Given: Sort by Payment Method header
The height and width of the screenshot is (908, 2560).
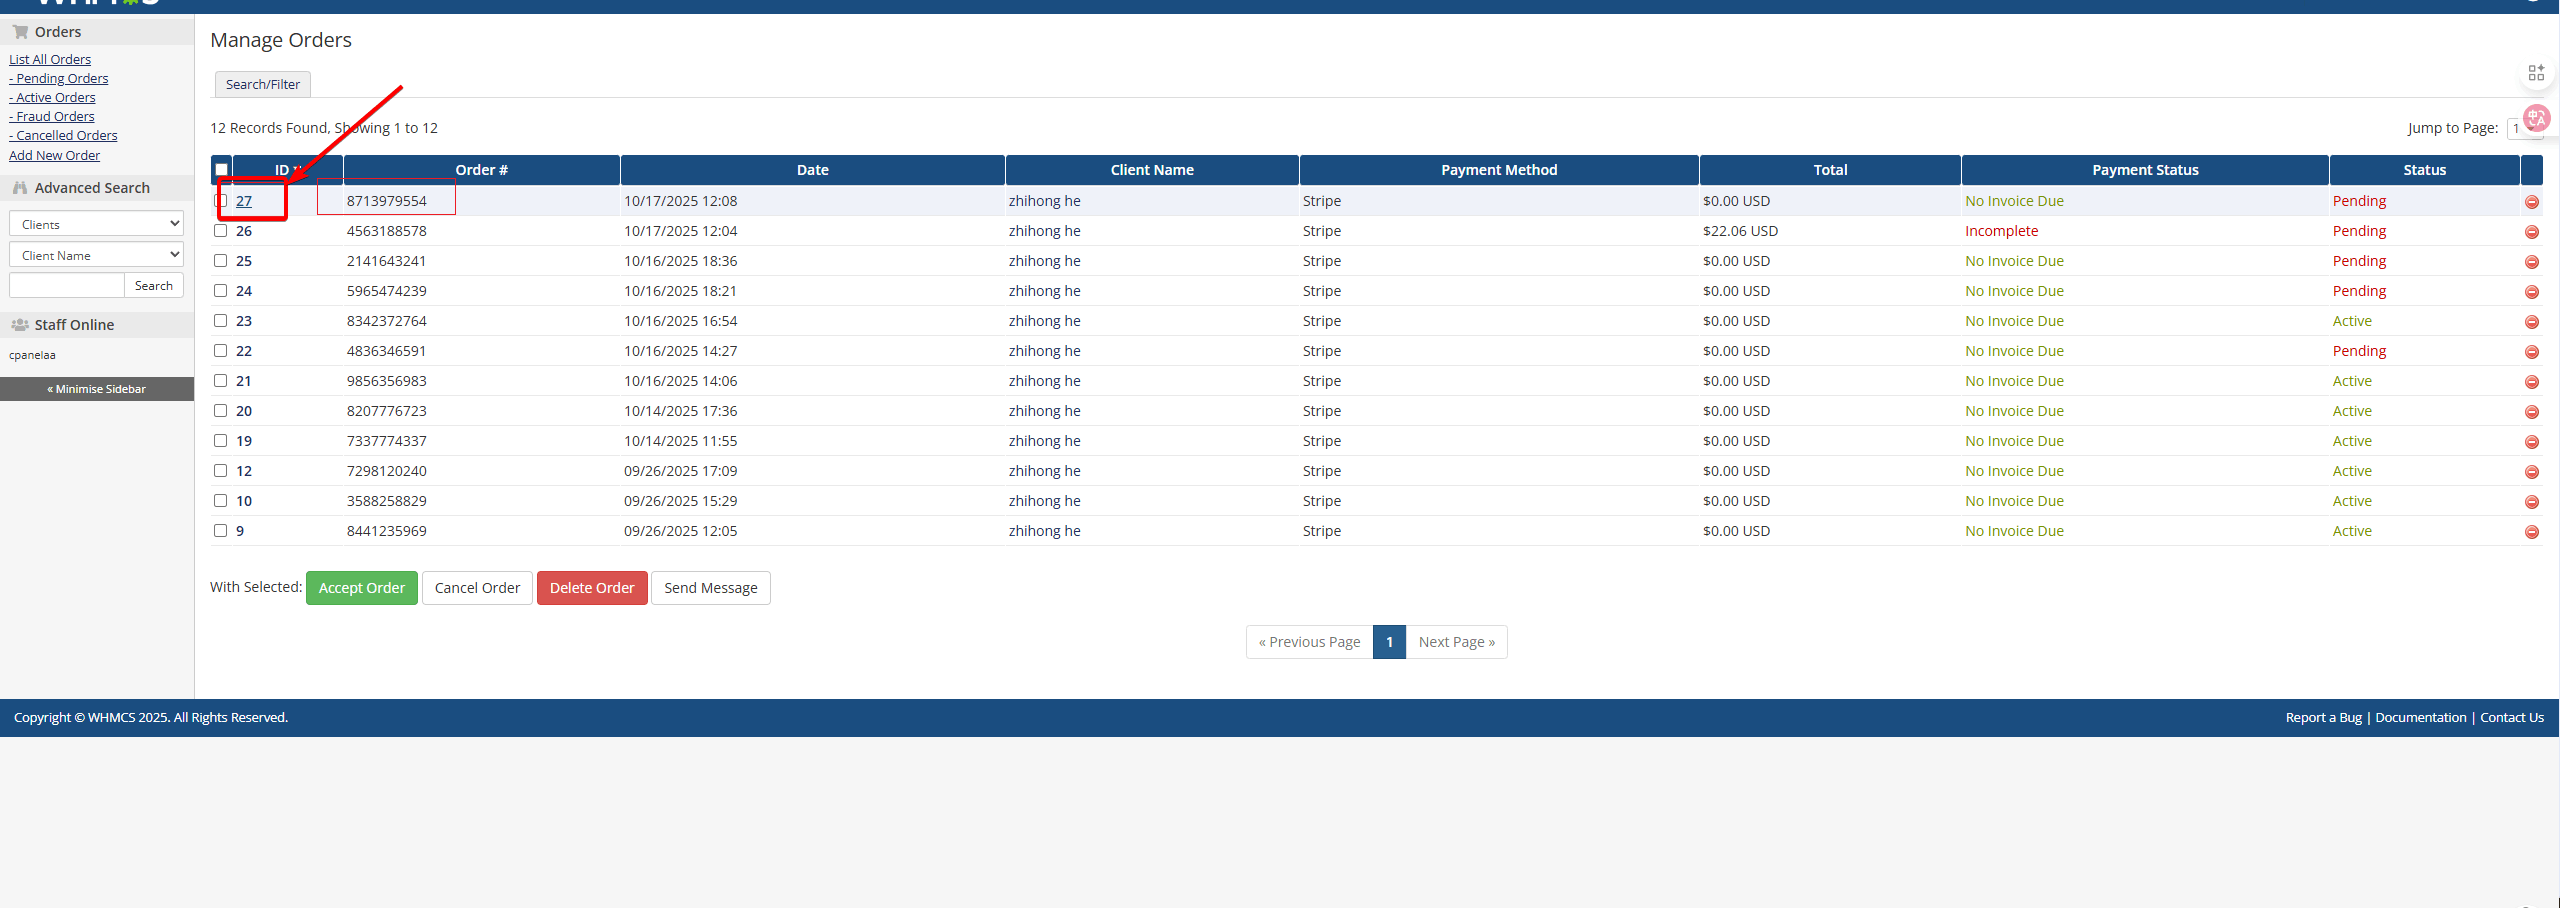Looking at the screenshot, I should [x=1499, y=170].
